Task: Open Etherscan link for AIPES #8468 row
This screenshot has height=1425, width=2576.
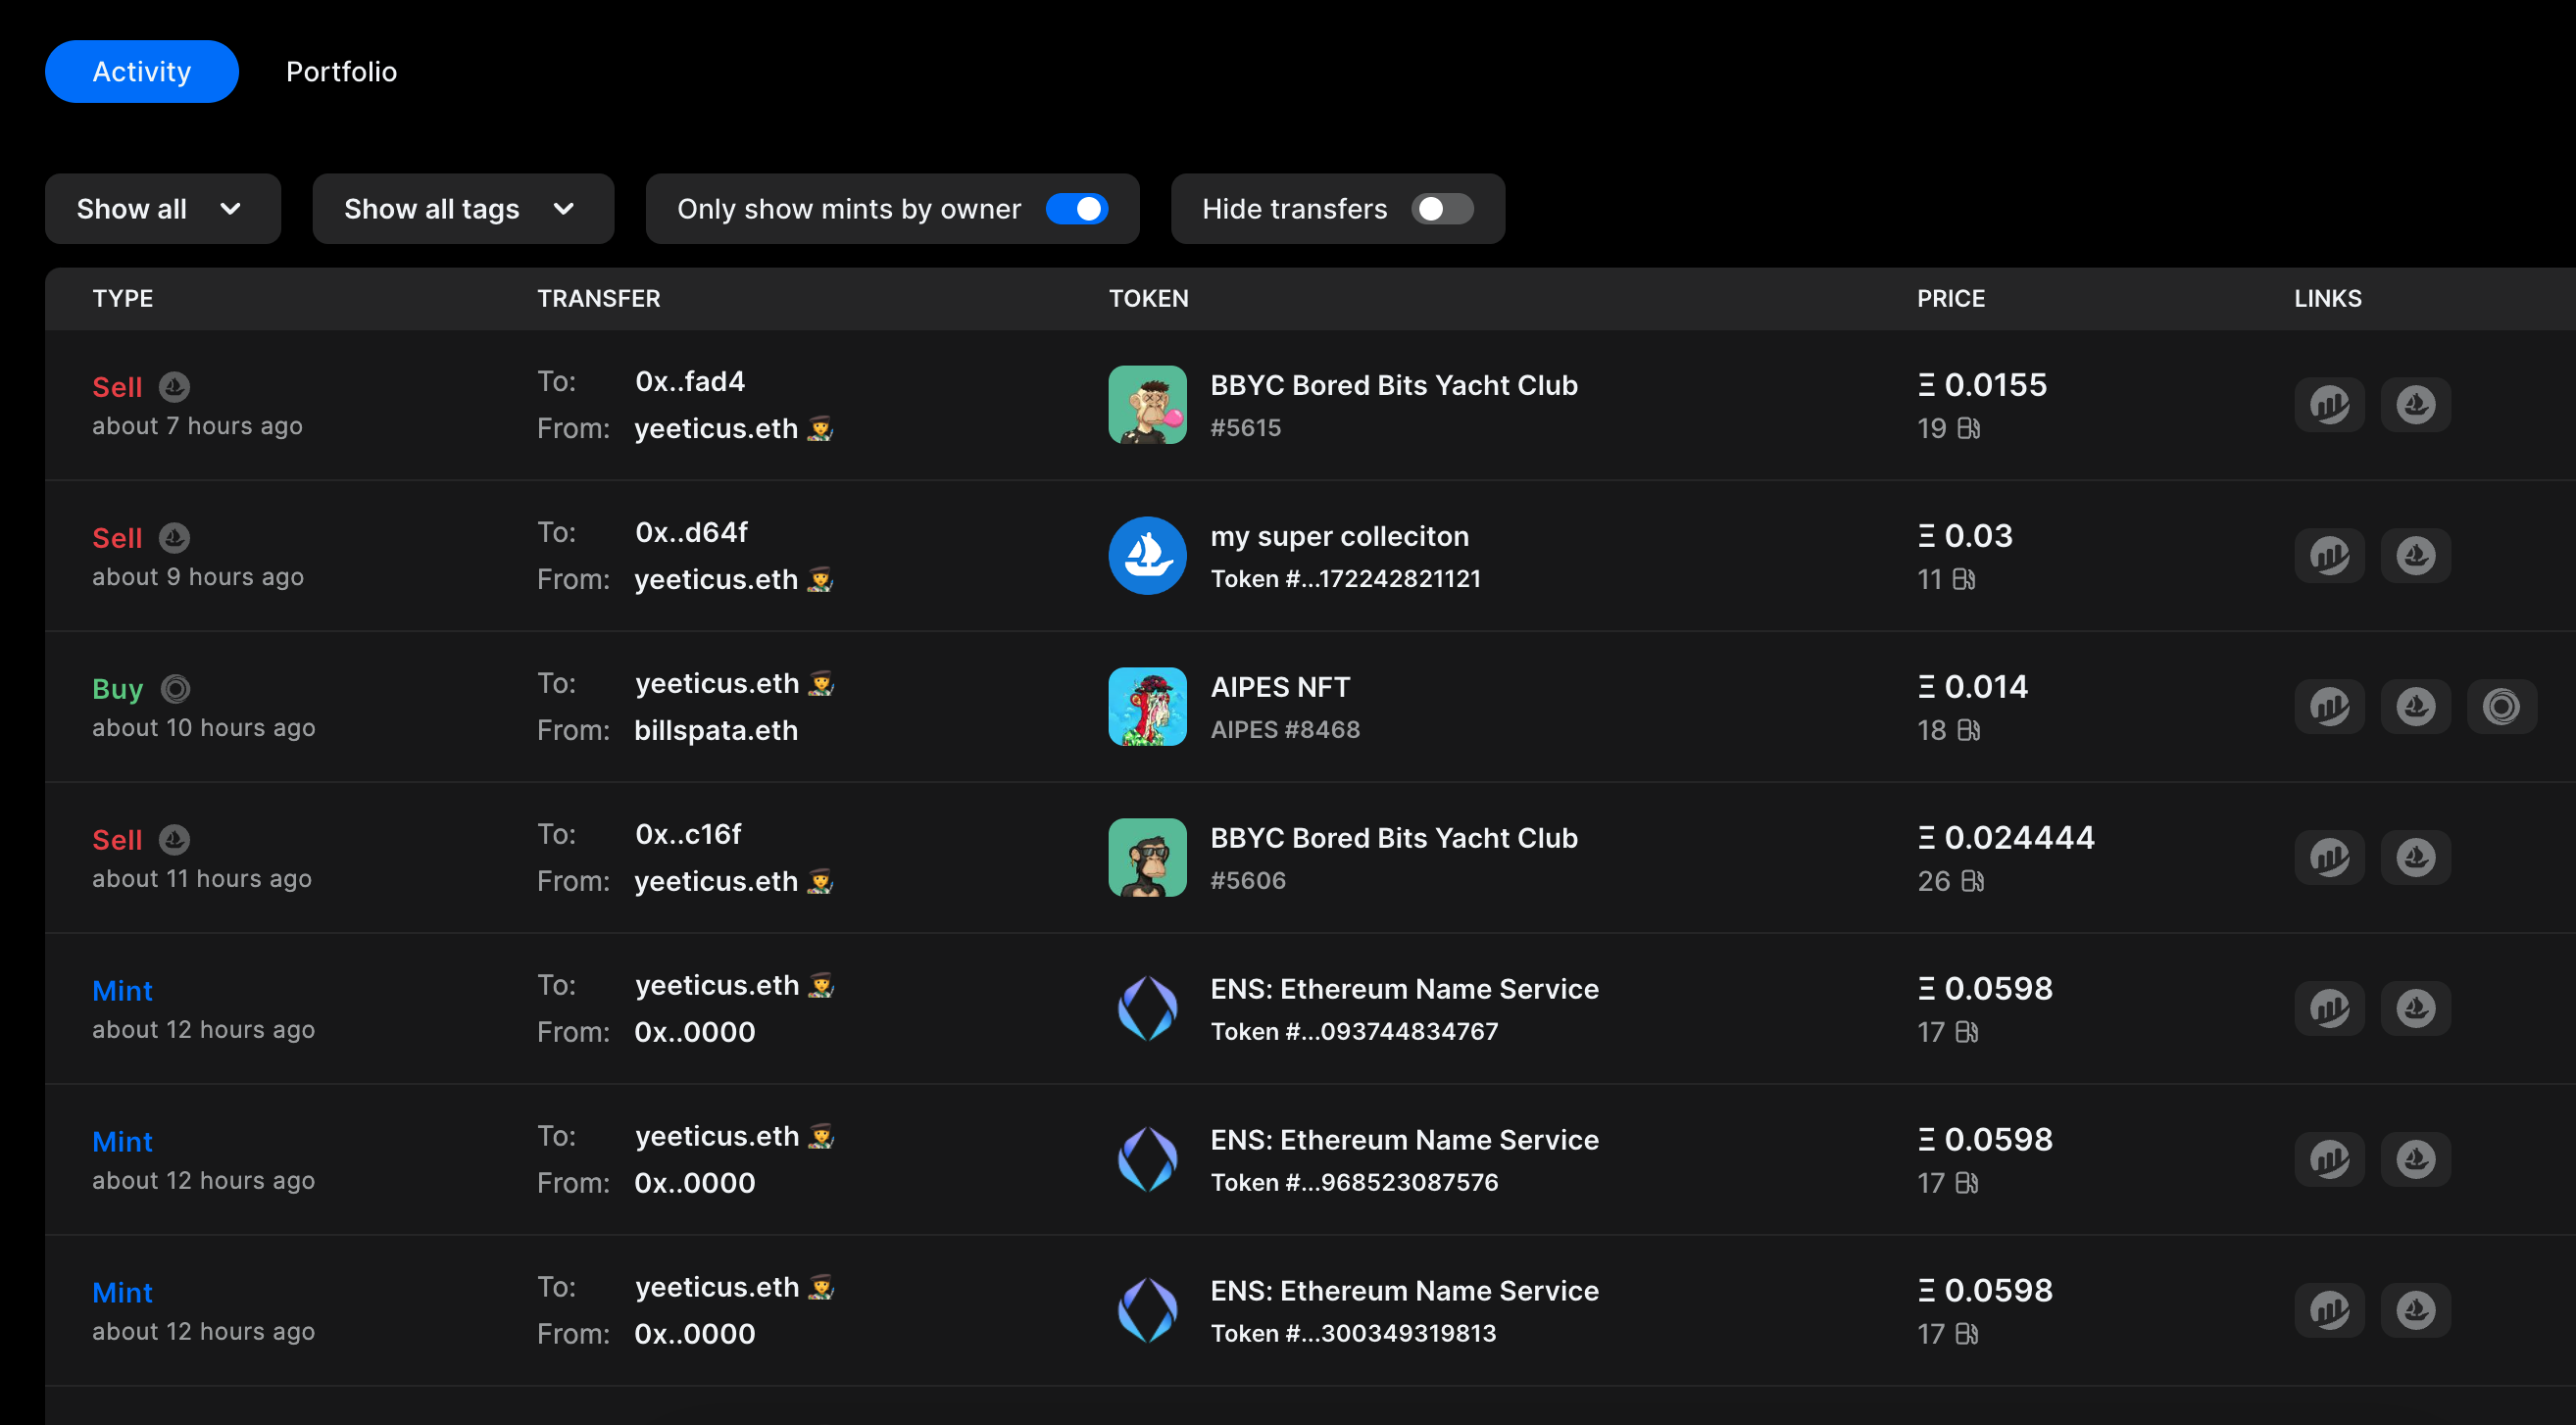Action: pyautogui.click(x=2329, y=707)
